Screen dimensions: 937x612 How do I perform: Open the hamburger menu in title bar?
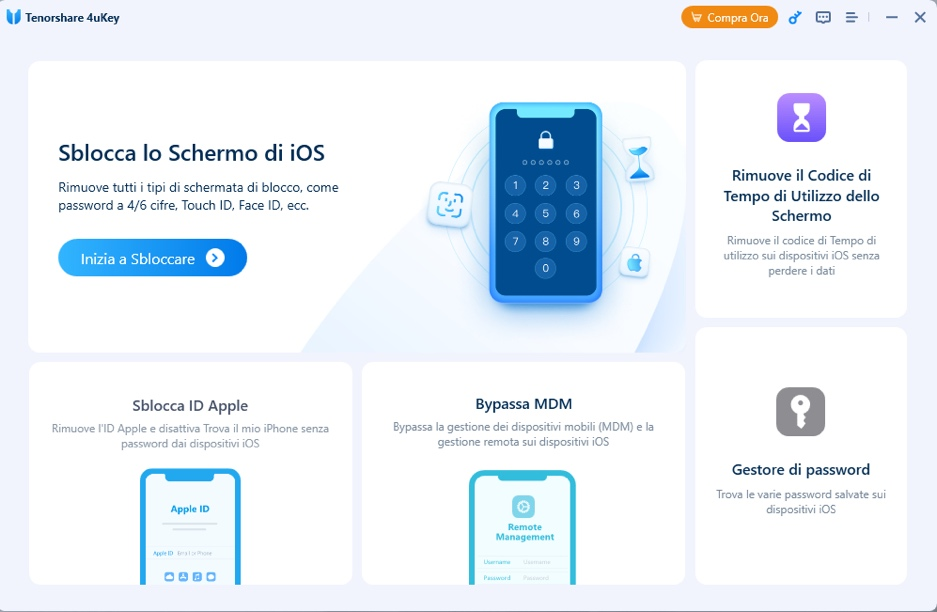pos(852,18)
